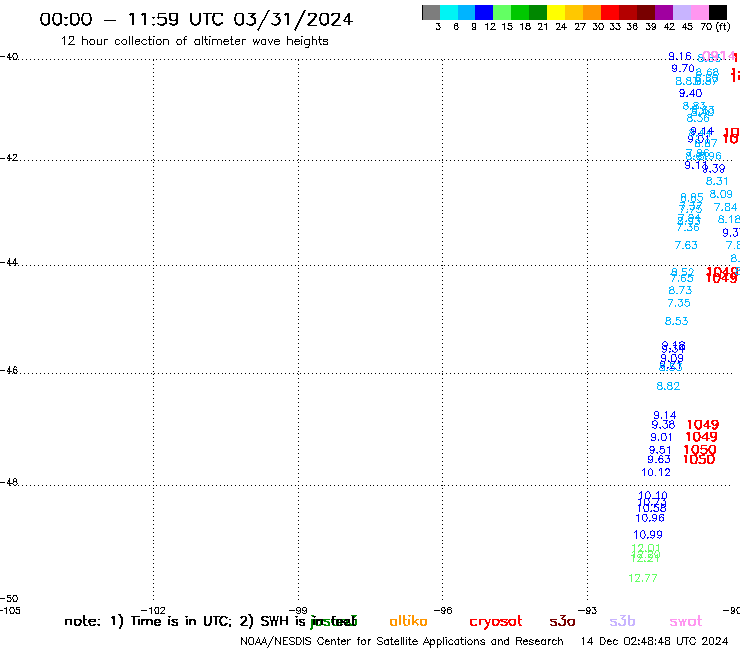Pick the '-96' longitude axis label
The image size is (740, 650).
click(x=443, y=610)
